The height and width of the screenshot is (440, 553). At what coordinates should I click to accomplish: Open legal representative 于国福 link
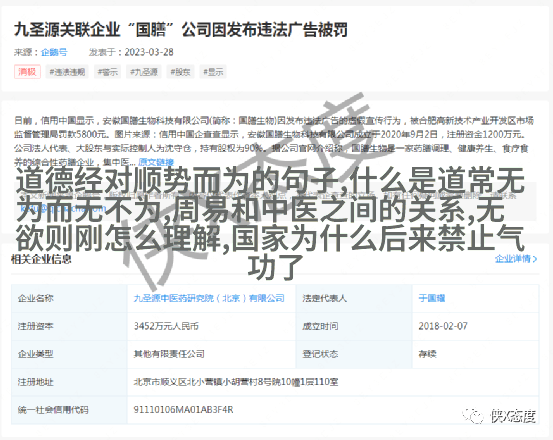click(432, 298)
